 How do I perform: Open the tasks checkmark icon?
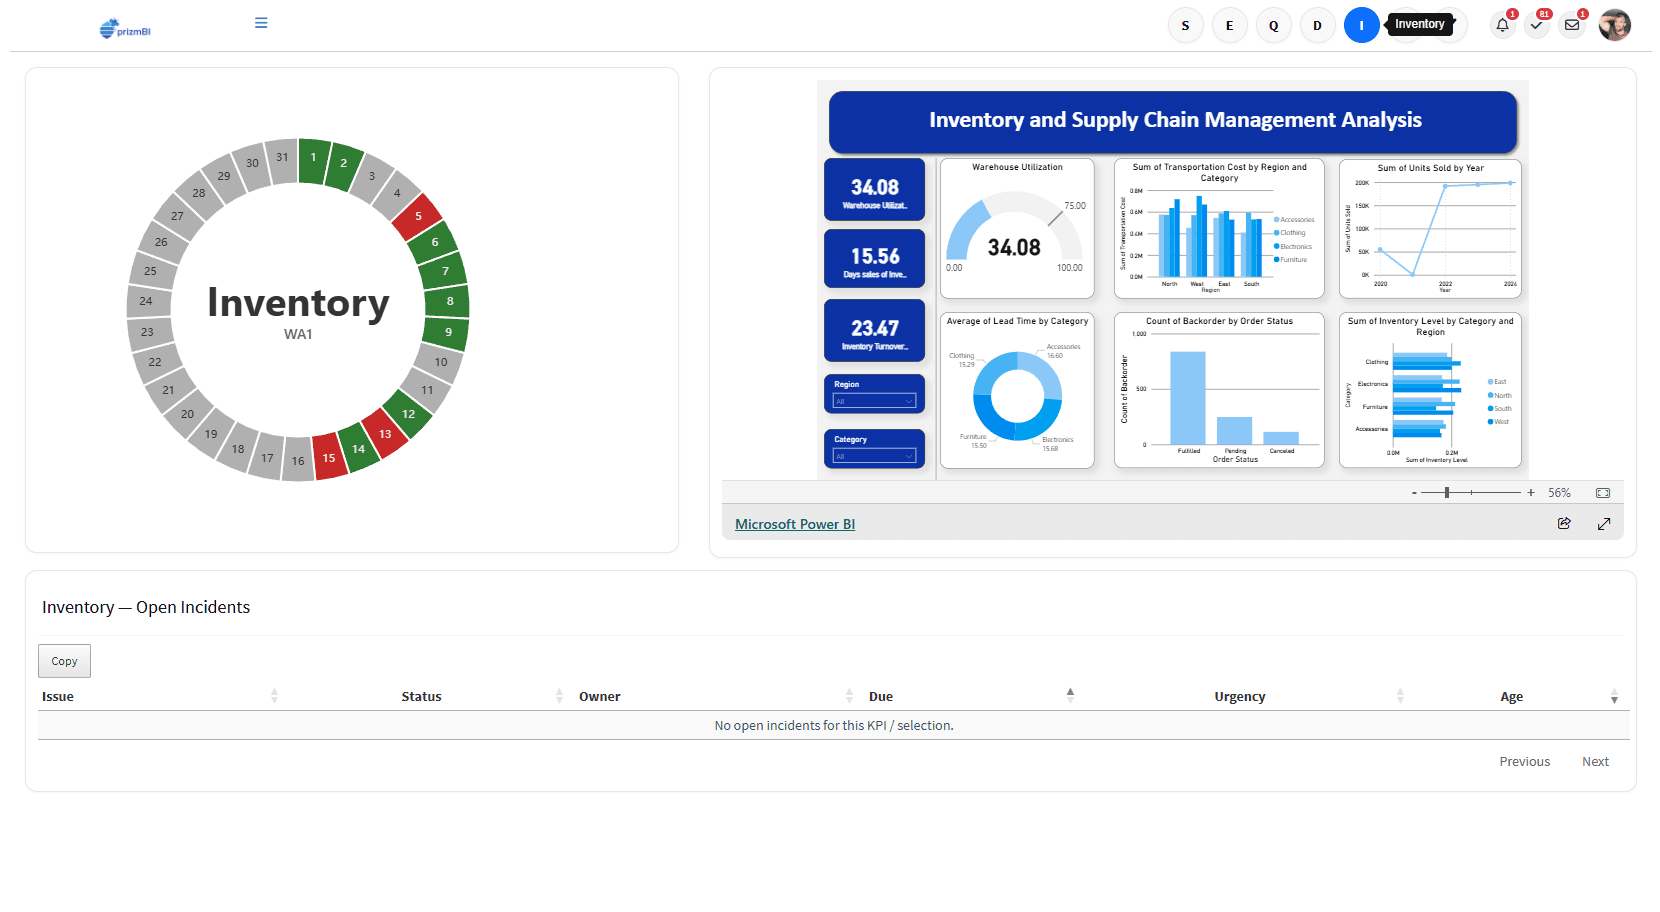(1537, 25)
